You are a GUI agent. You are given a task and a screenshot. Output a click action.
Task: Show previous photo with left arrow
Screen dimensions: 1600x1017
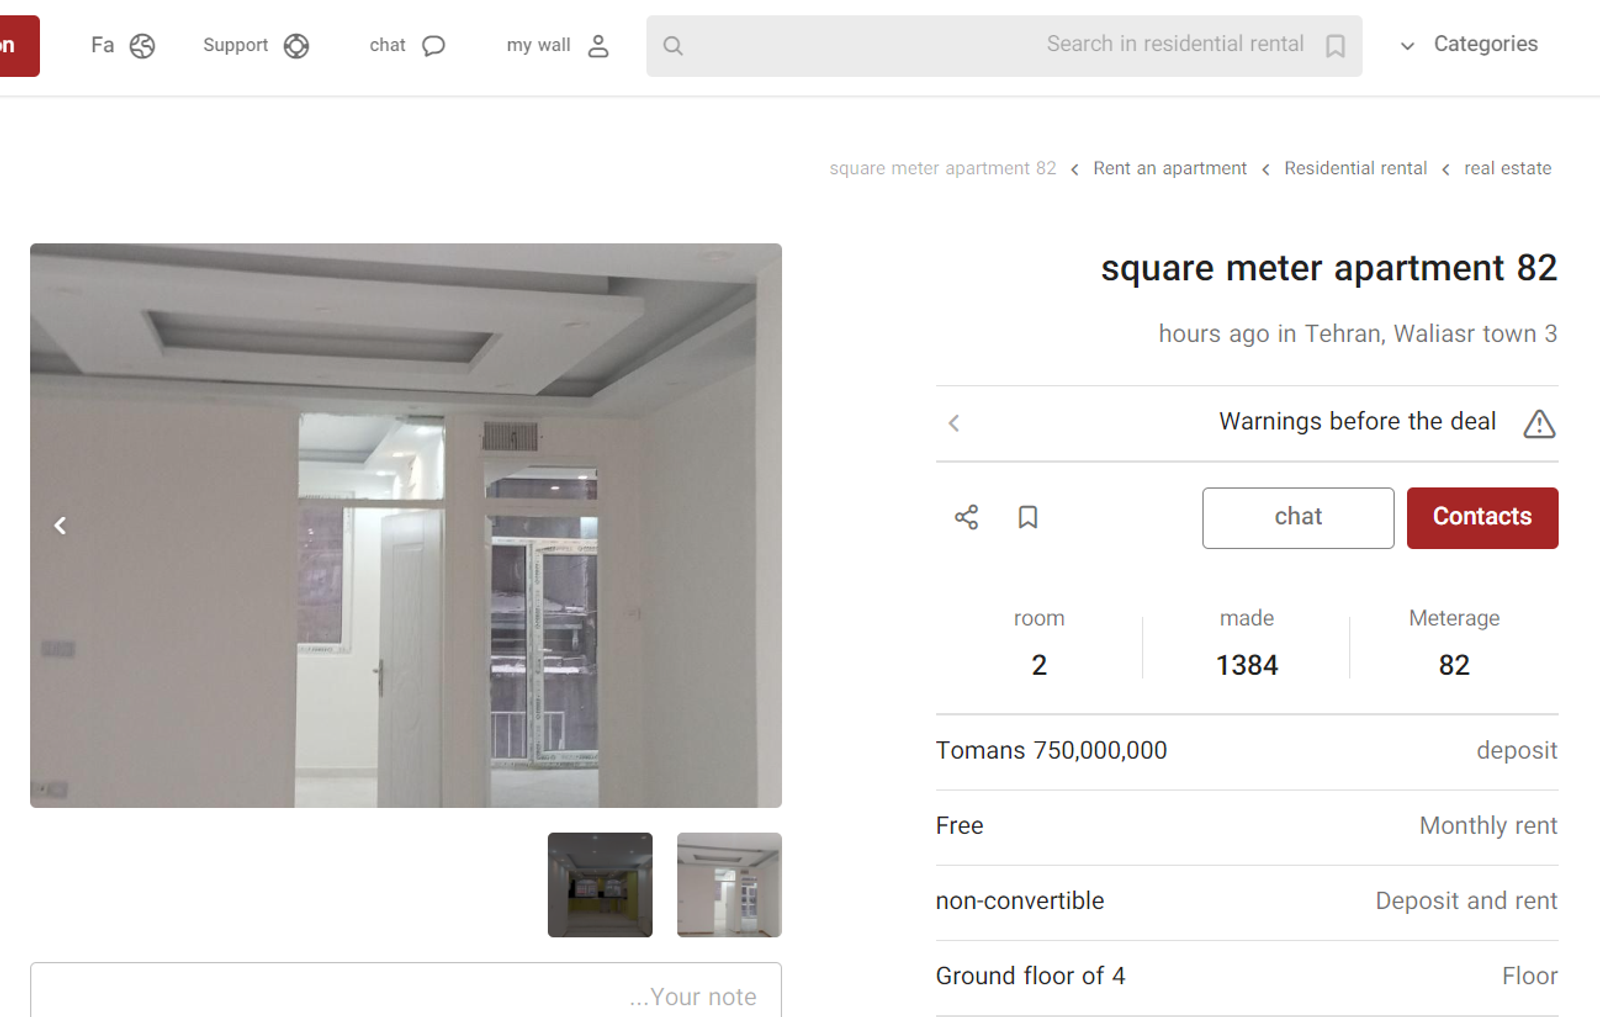pyautogui.click(x=60, y=525)
